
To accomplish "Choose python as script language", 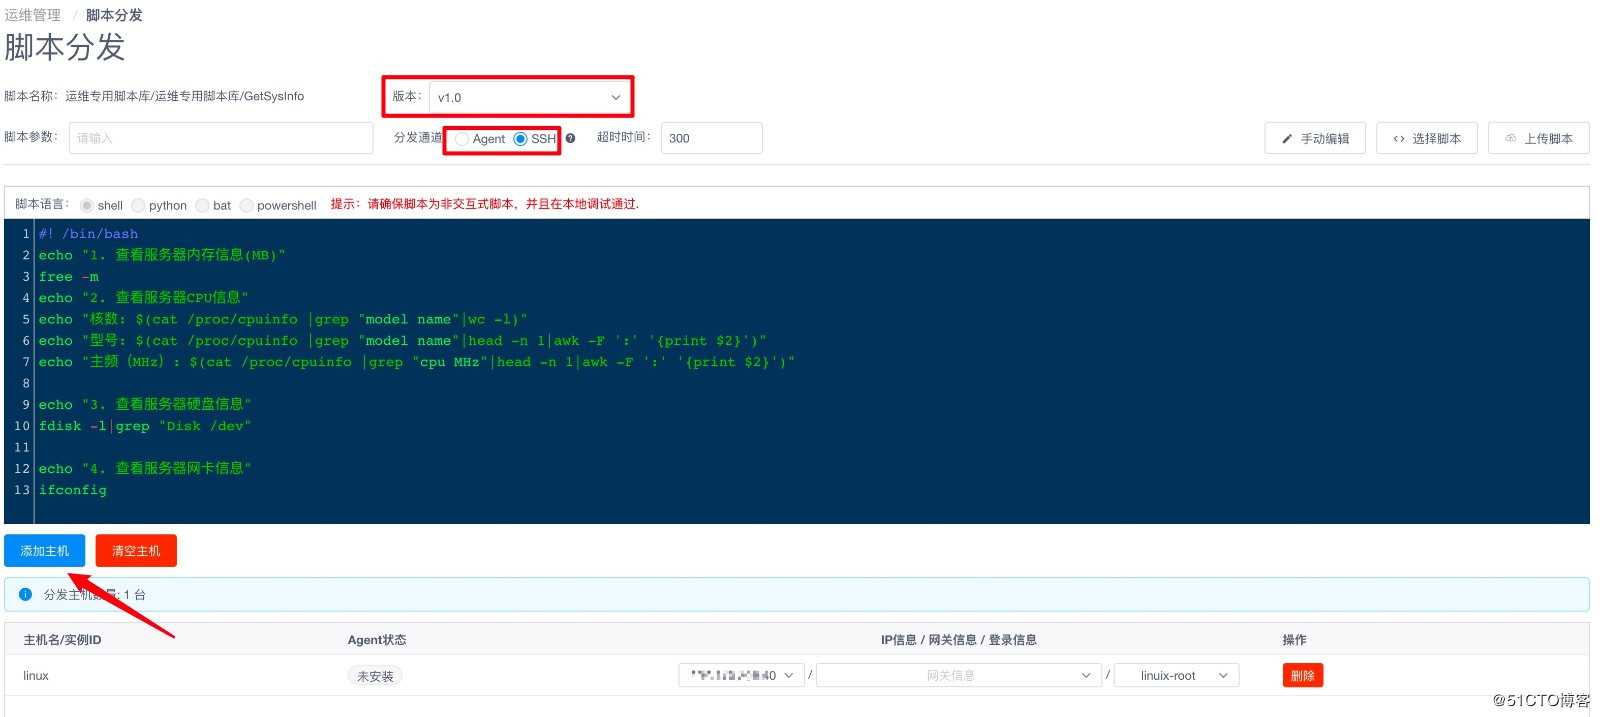I will [x=159, y=205].
